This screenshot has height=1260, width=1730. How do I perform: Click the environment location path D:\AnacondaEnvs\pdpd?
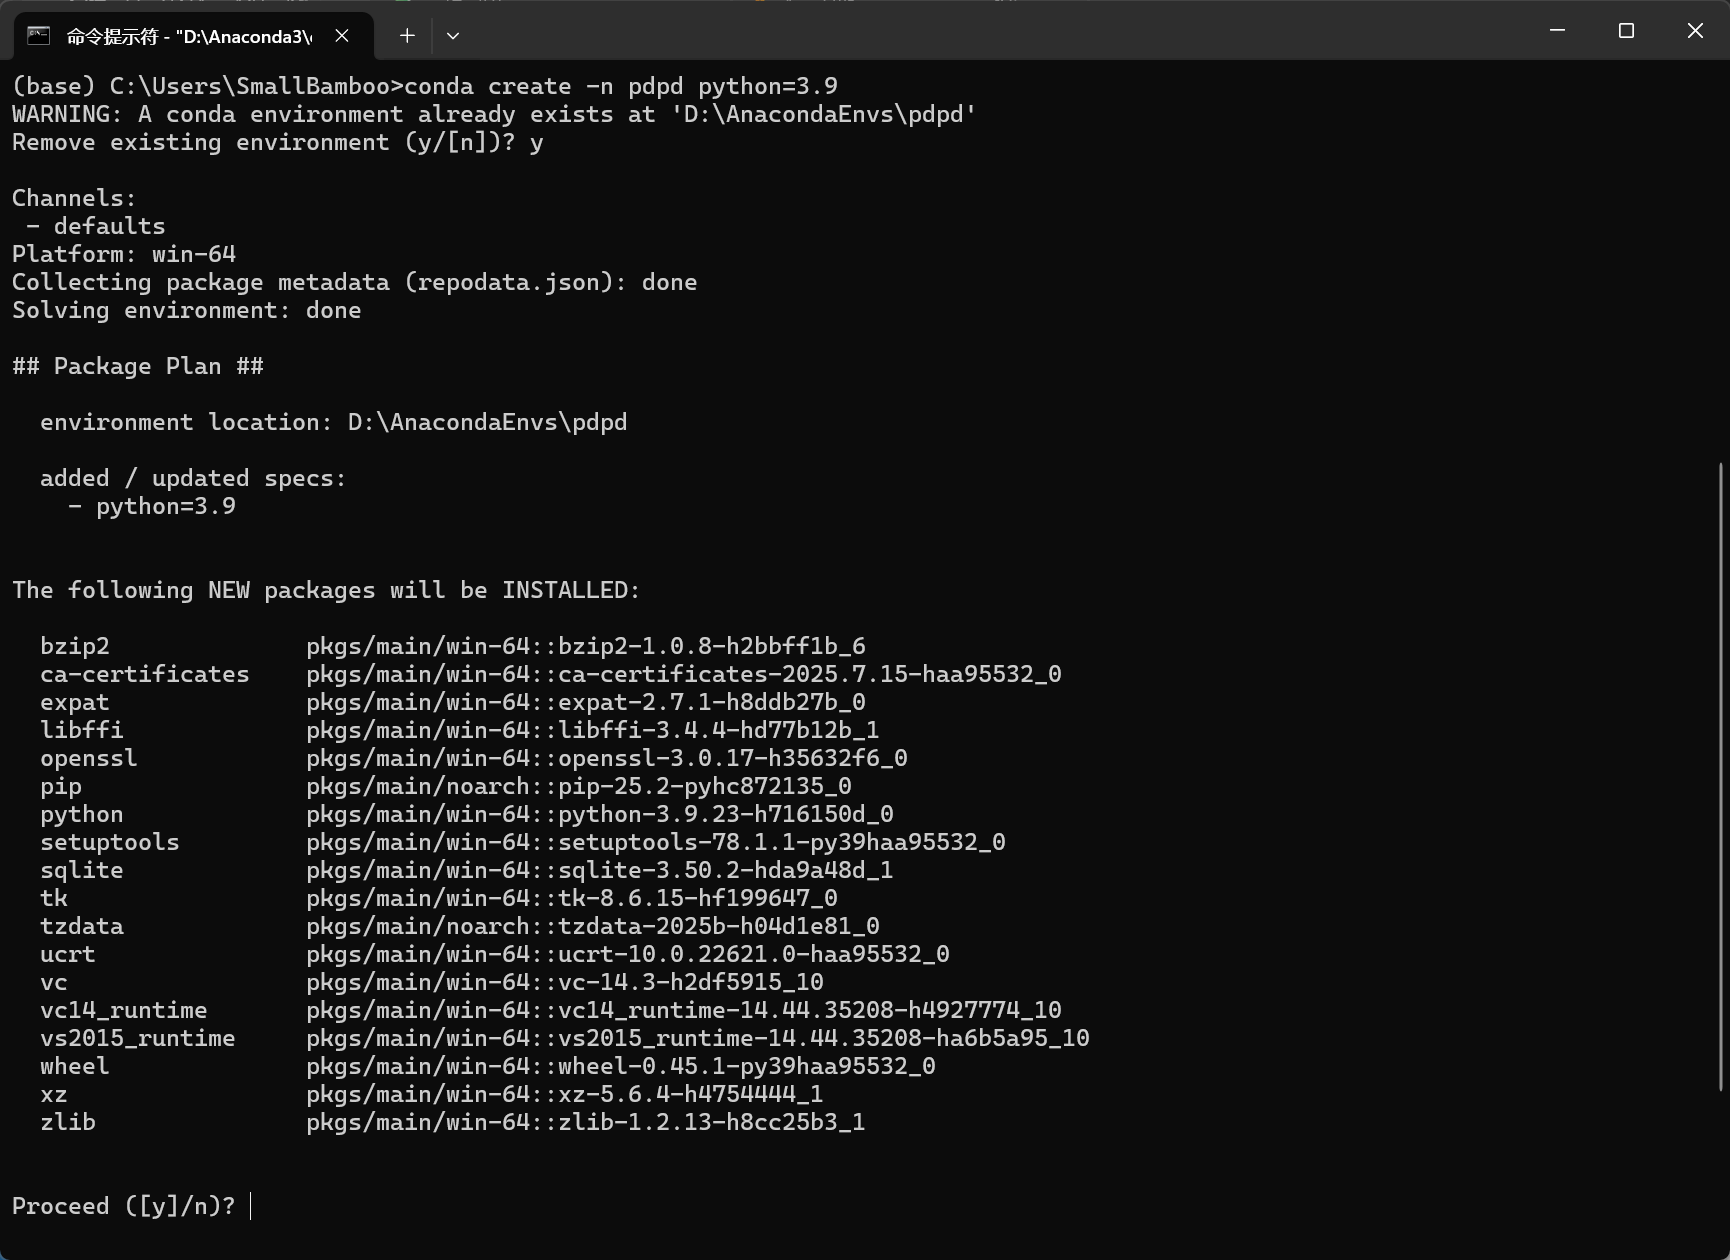487,422
